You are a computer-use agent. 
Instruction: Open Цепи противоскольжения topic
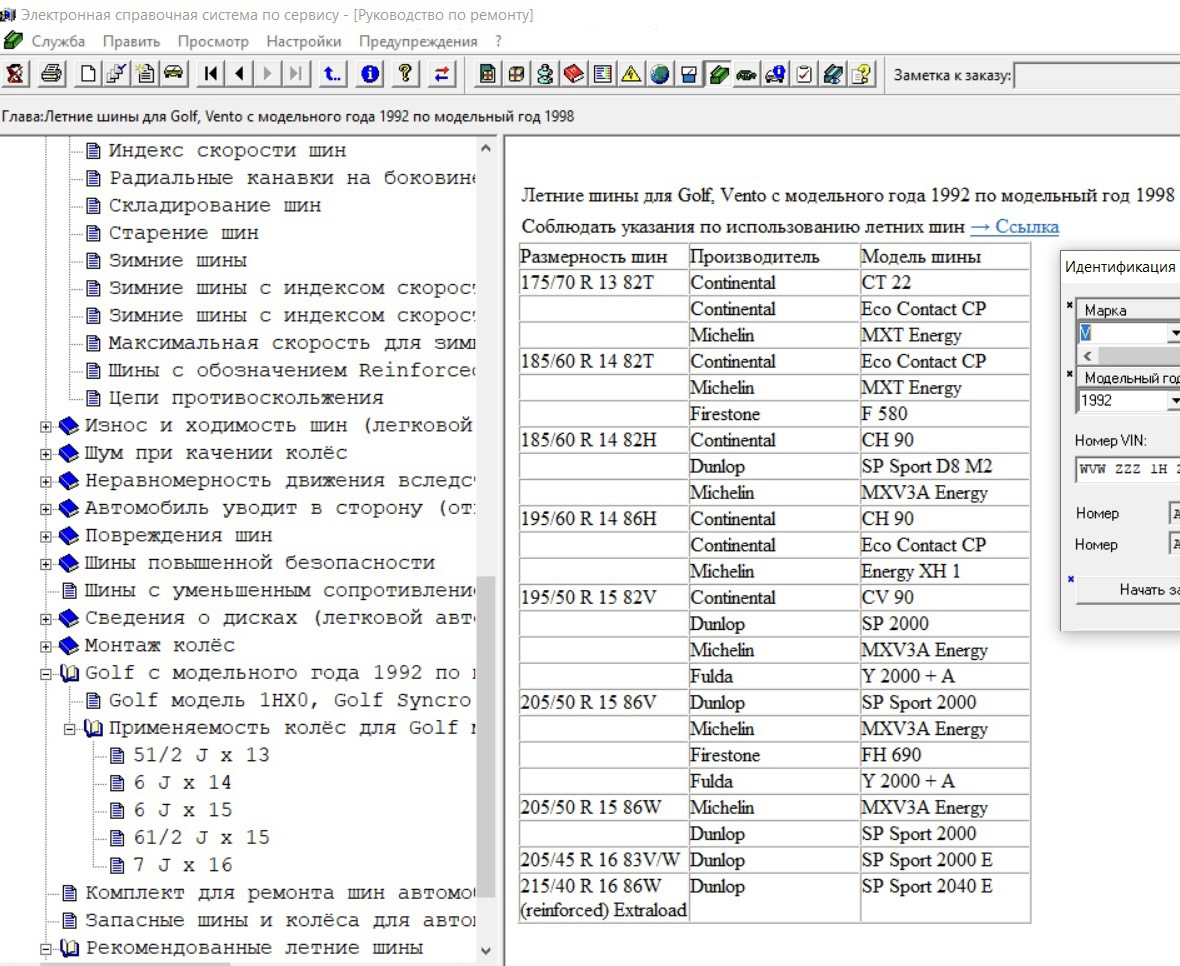coord(246,397)
